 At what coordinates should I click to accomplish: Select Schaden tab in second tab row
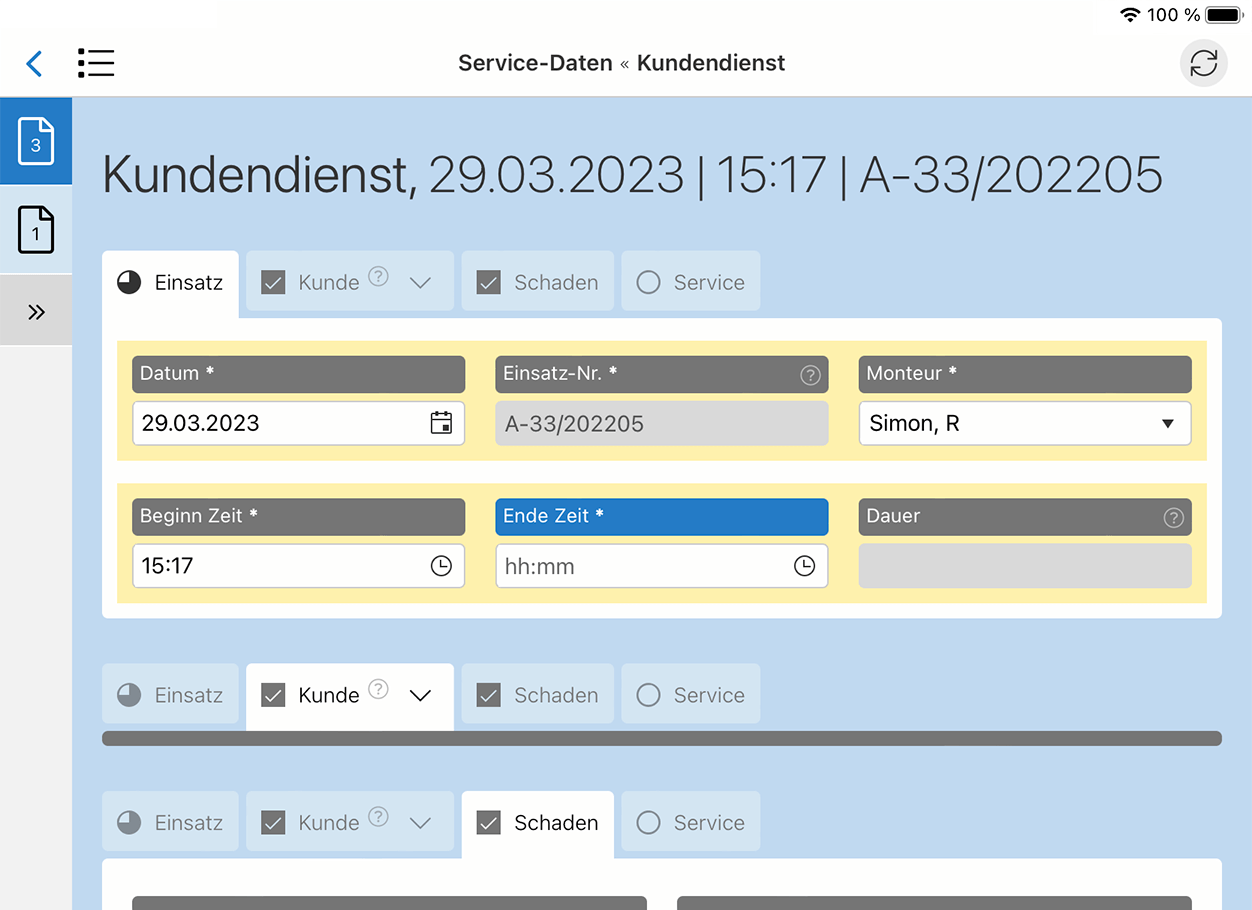point(538,695)
